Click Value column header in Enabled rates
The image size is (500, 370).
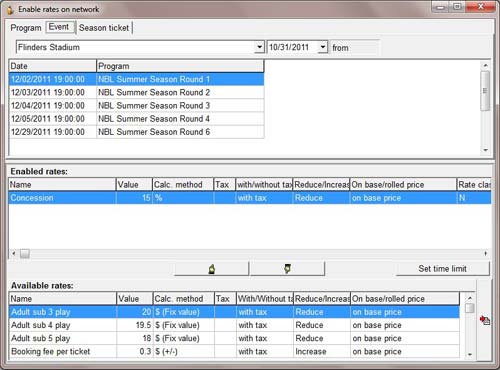(134, 185)
